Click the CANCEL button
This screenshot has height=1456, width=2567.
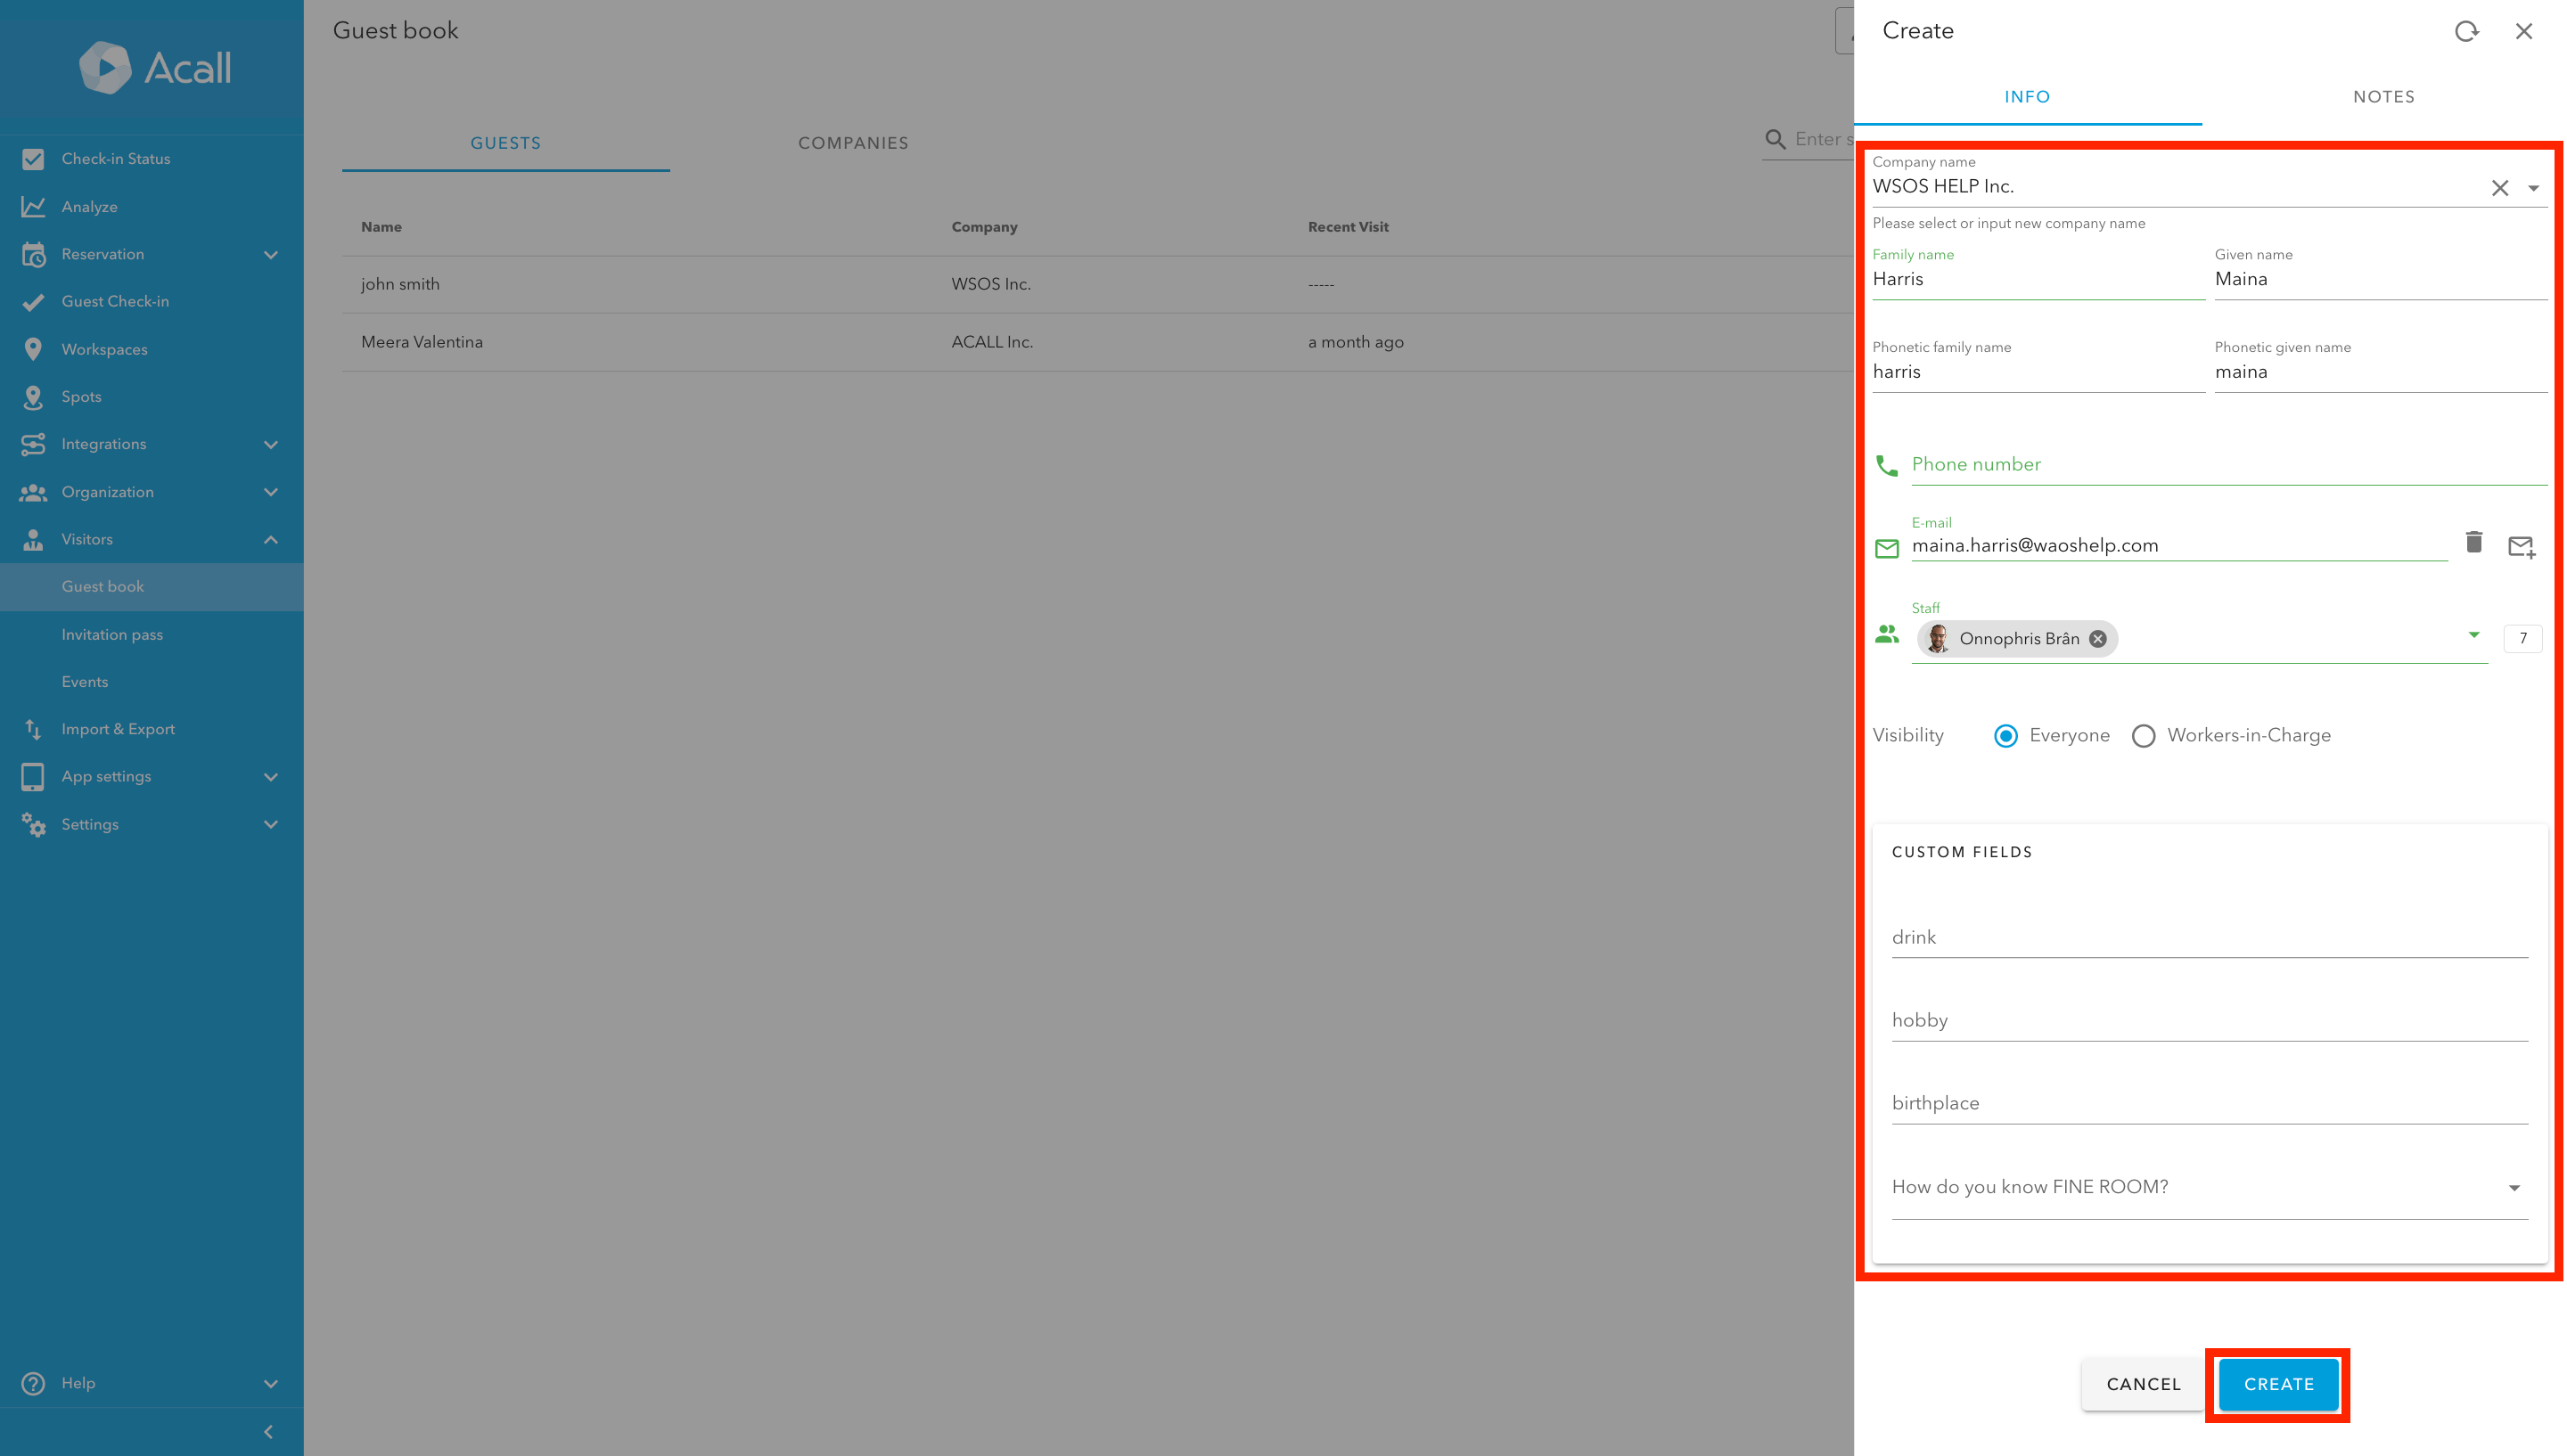click(x=2143, y=1385)
